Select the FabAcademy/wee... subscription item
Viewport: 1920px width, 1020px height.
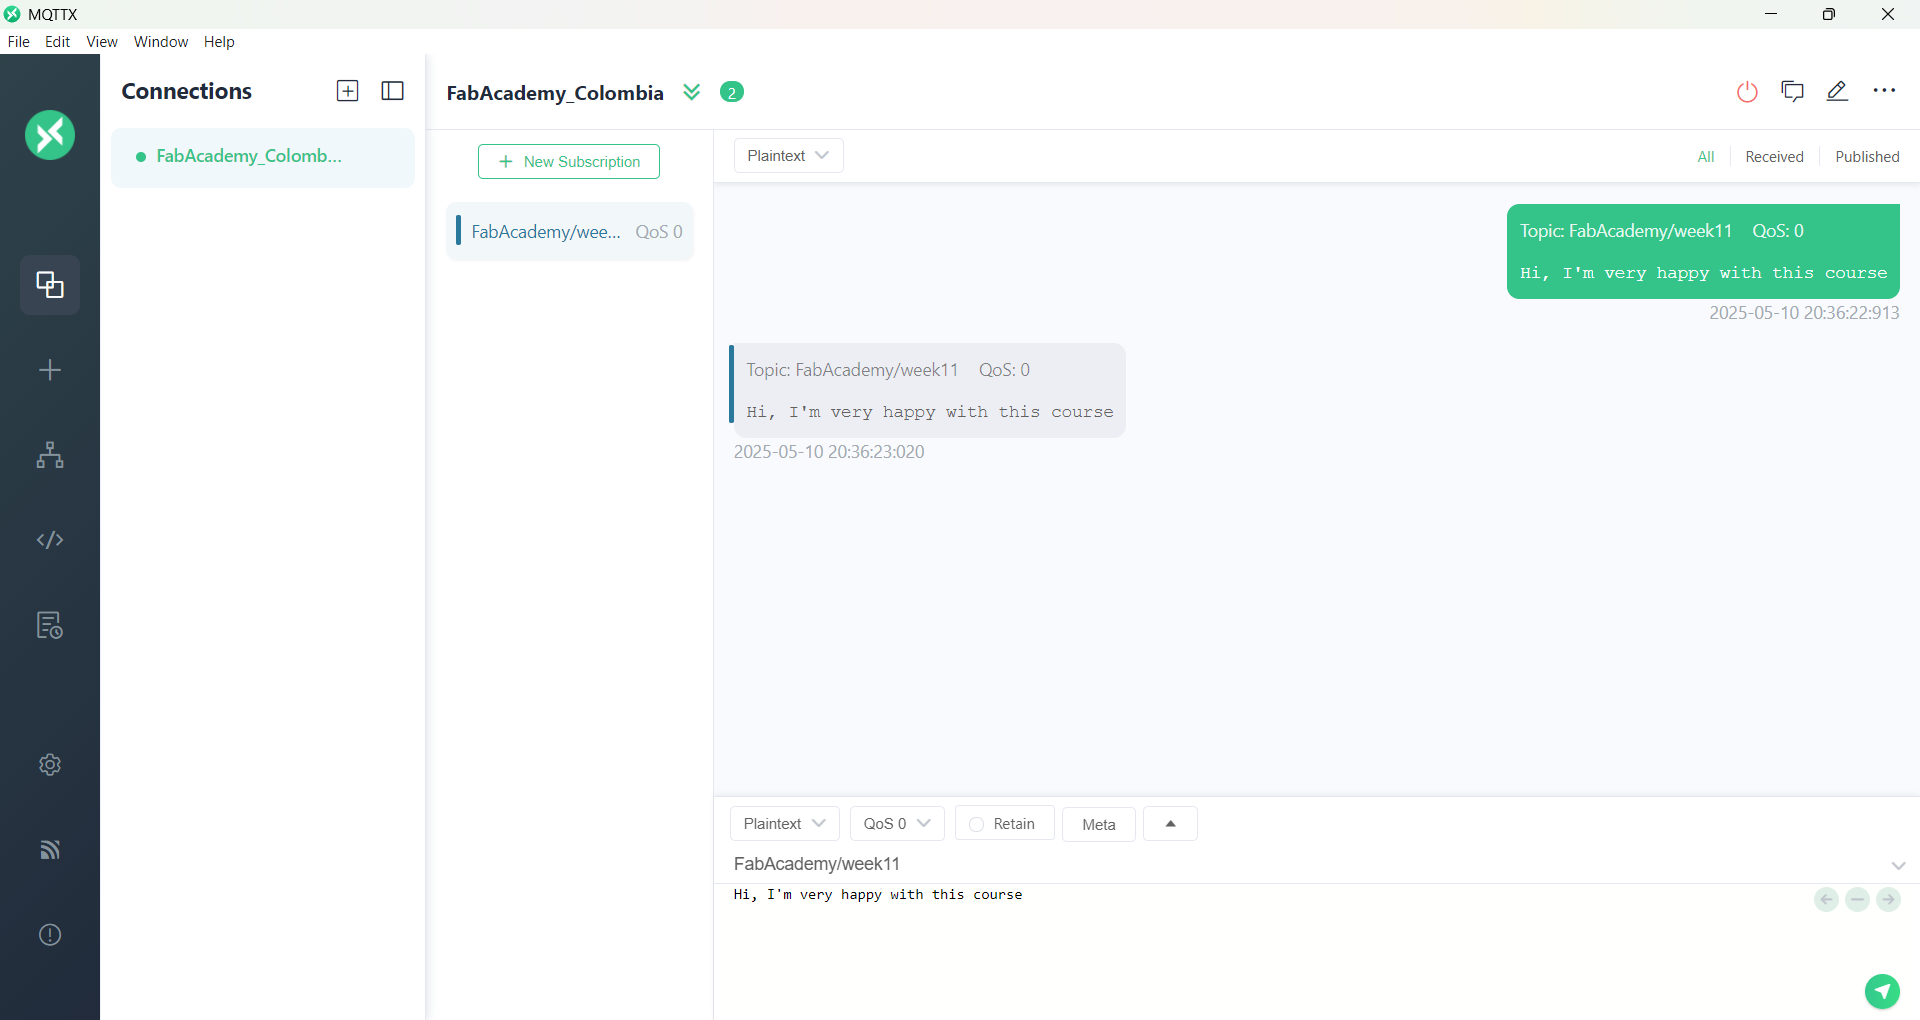(570, 232)
